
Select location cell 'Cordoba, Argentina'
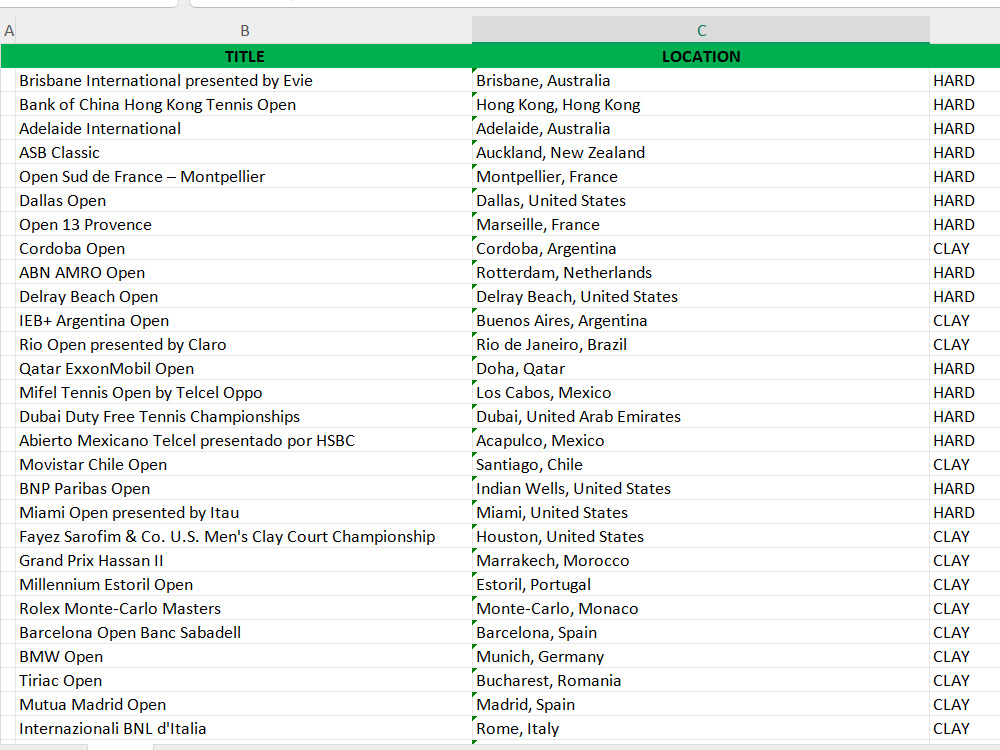[701, 249]
